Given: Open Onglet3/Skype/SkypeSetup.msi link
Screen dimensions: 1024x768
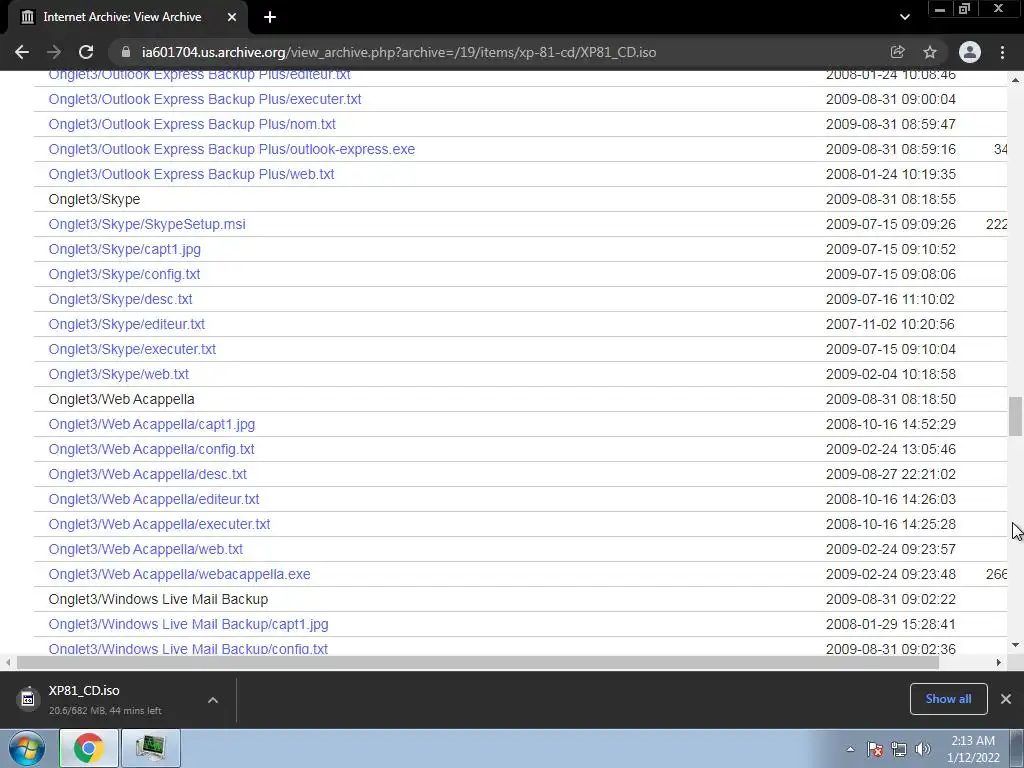Looking at the screenshot, I should click(147, 224).
